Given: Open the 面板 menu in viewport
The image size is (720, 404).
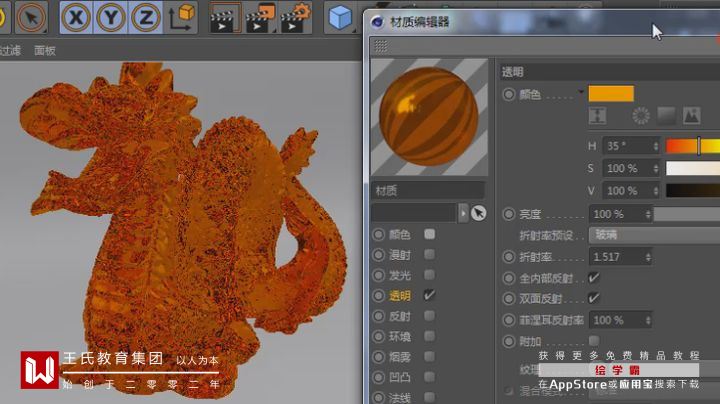Looking at the screenshot, I should click(x=45, y=50).
